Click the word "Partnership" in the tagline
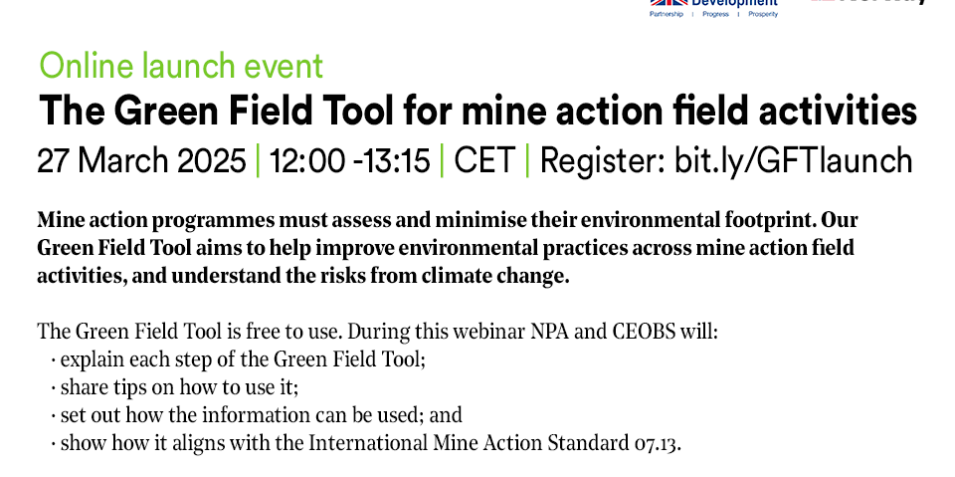The width and height of the screenshot is (955, 477). (666, 14)
